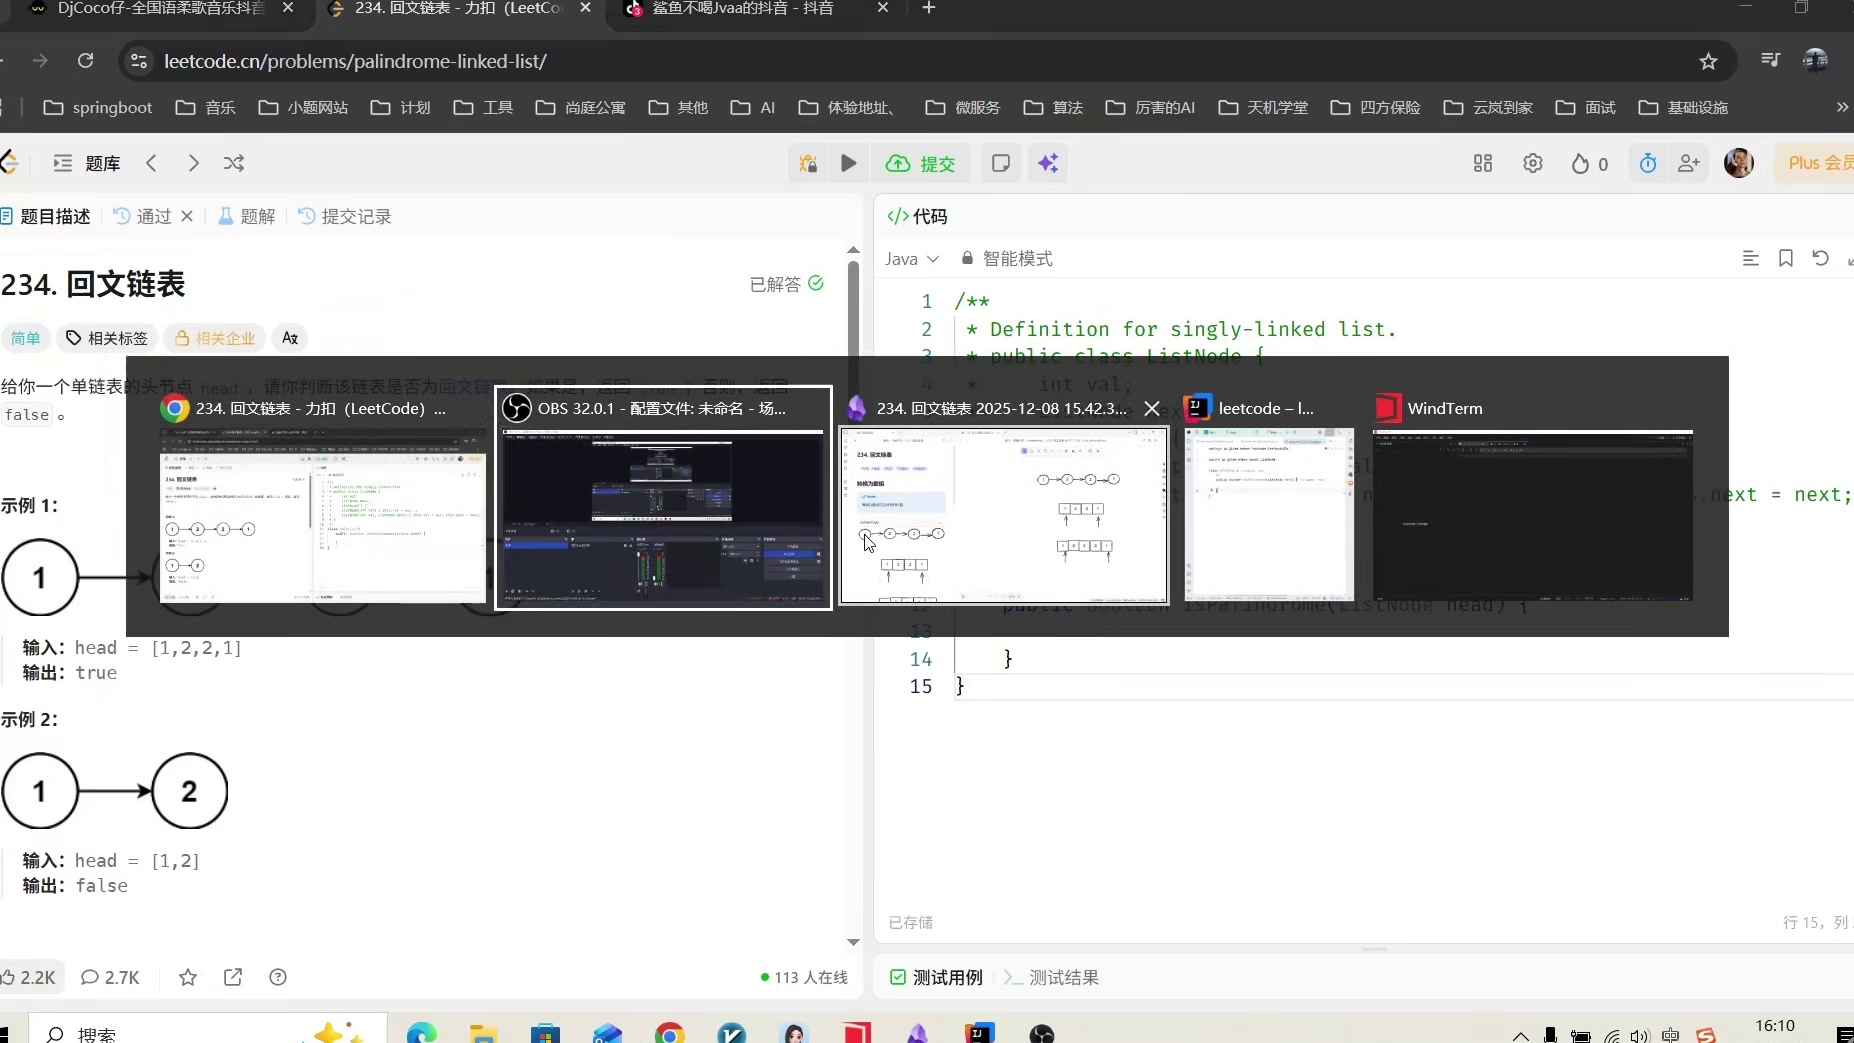Expand the 相关标签 tags section

coord(107,338)
